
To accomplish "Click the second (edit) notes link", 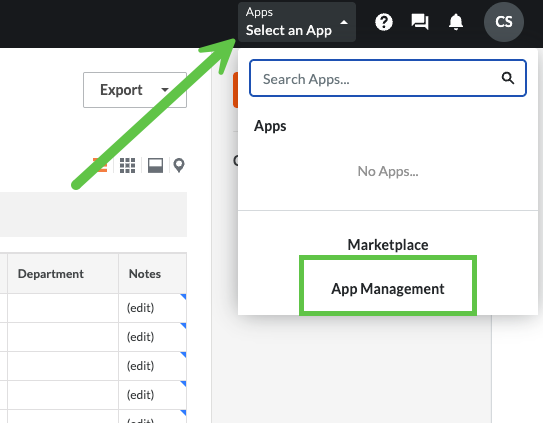I will point(140,337).
